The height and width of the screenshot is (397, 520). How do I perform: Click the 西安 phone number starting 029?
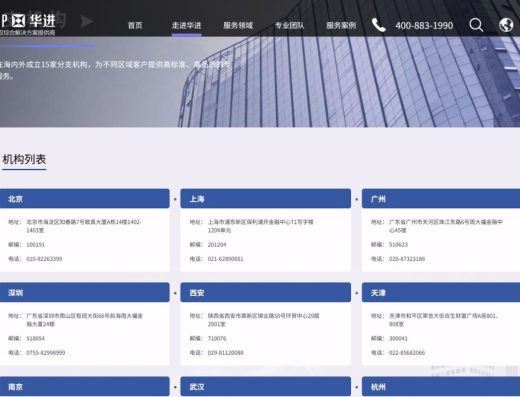pyautogui.click(x=225, y=353)
